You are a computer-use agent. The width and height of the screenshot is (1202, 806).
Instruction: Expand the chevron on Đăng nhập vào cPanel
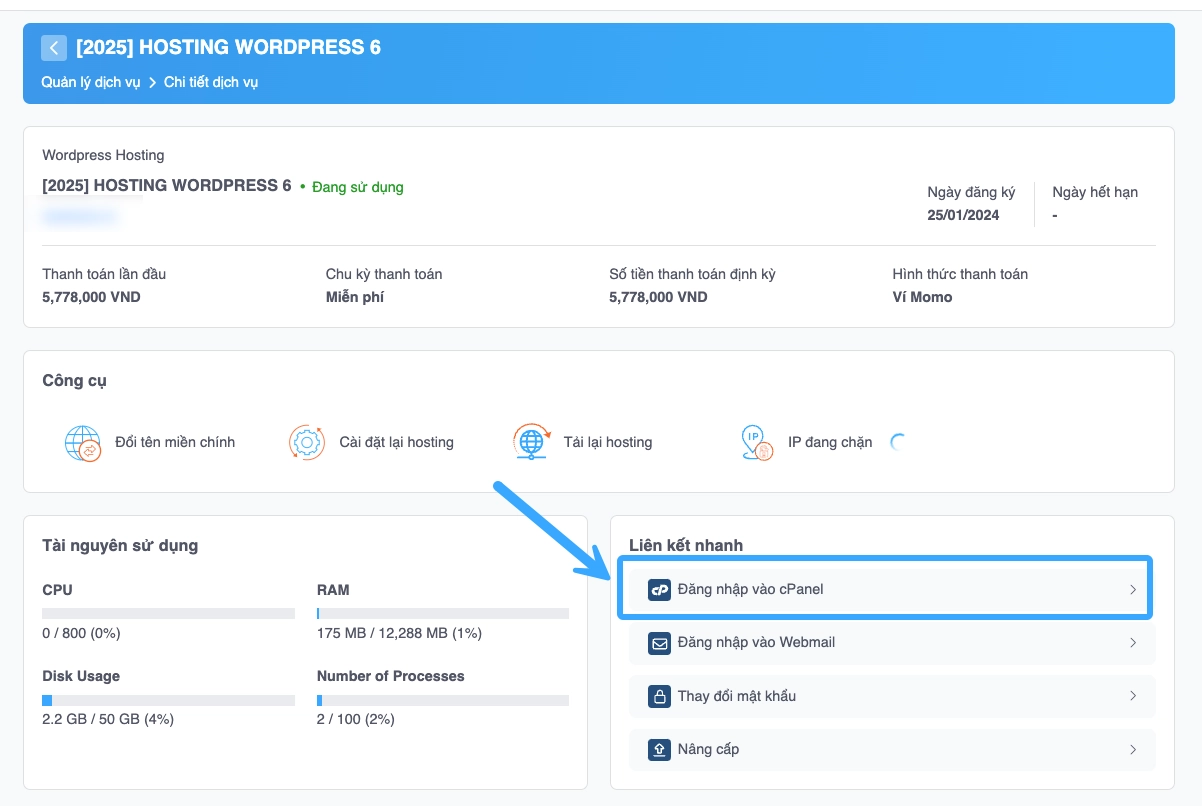point(1133,589)
